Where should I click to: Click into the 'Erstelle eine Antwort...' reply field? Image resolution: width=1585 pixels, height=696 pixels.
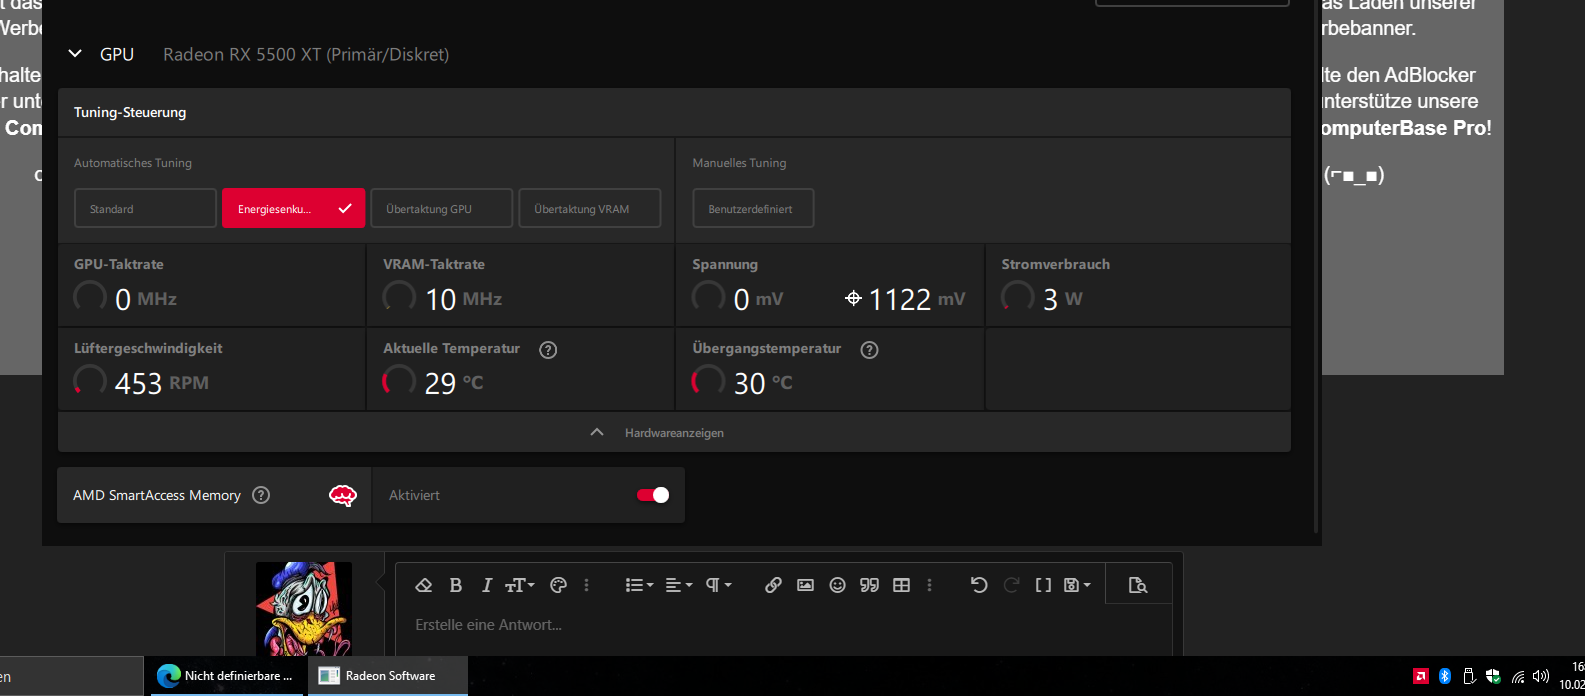[x=784, y=625]
